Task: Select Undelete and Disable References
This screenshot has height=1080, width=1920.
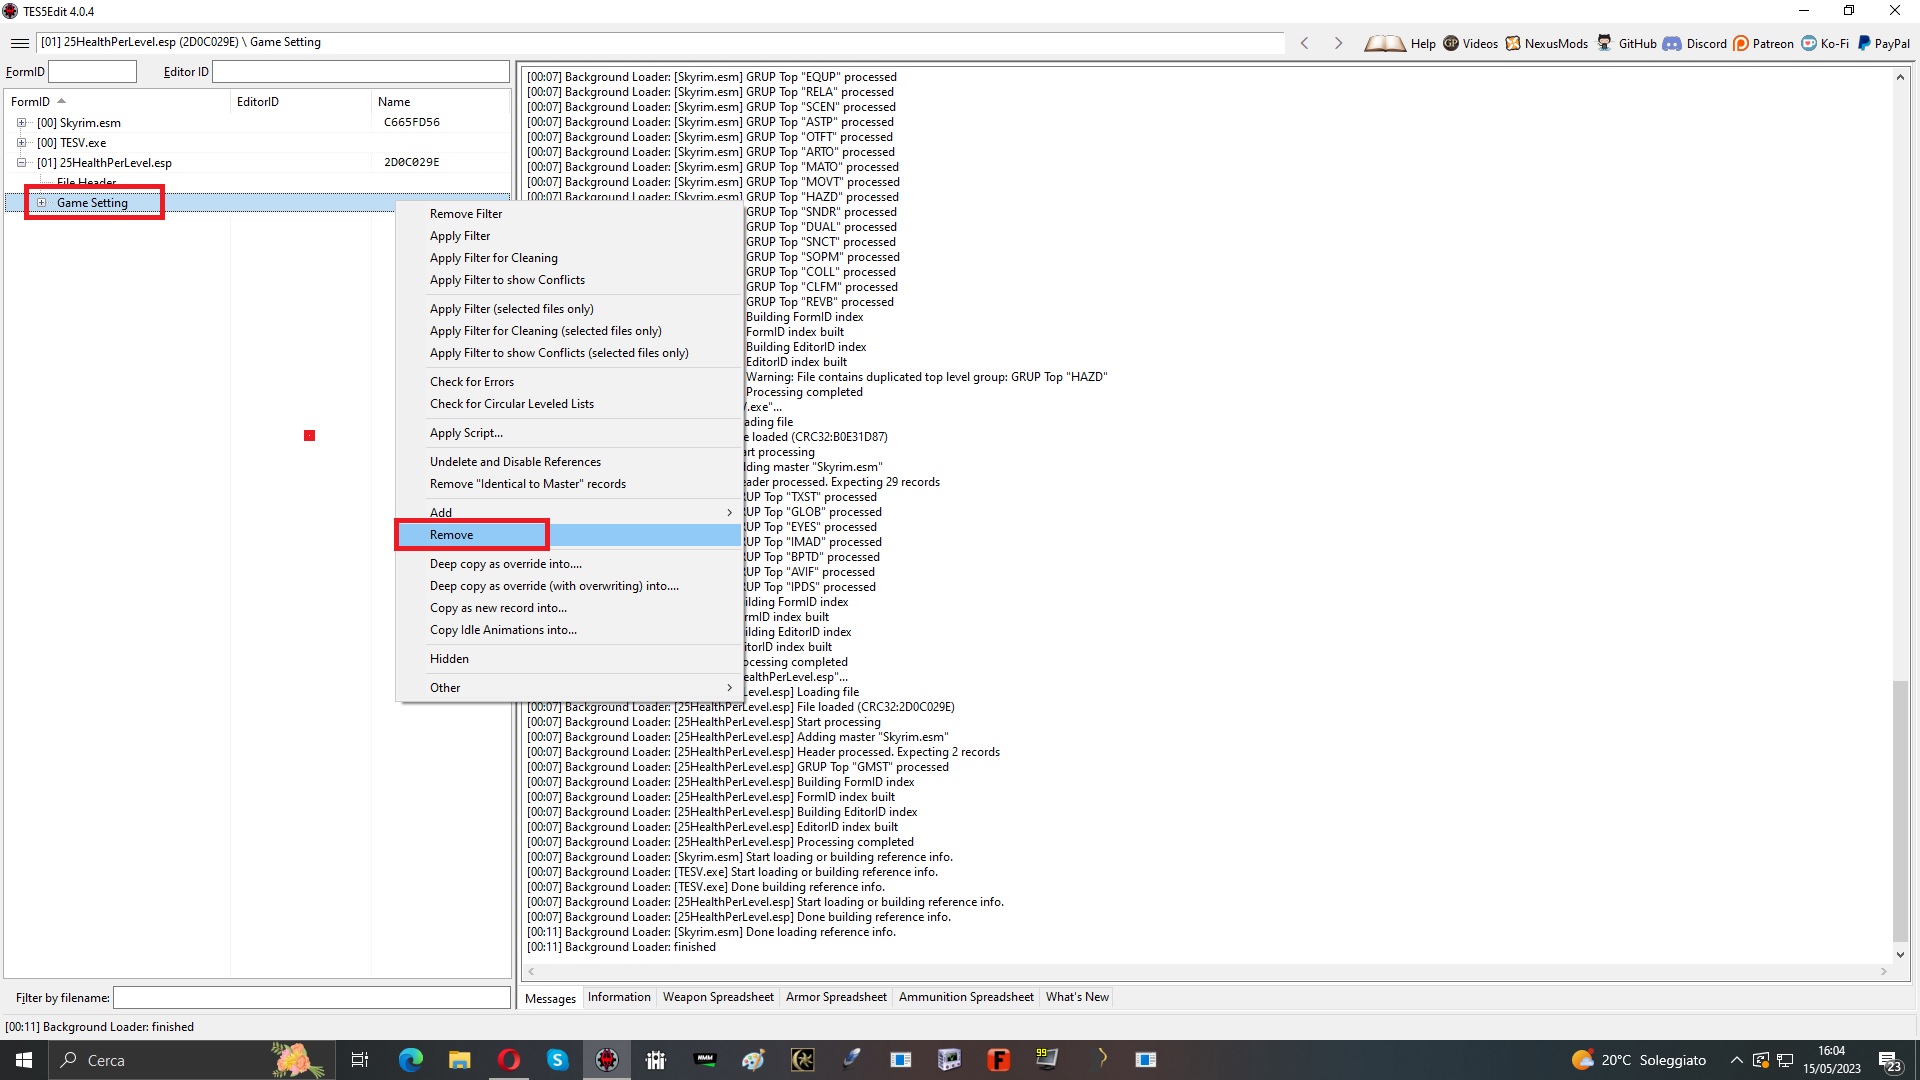Action: [x=568, y=462]
